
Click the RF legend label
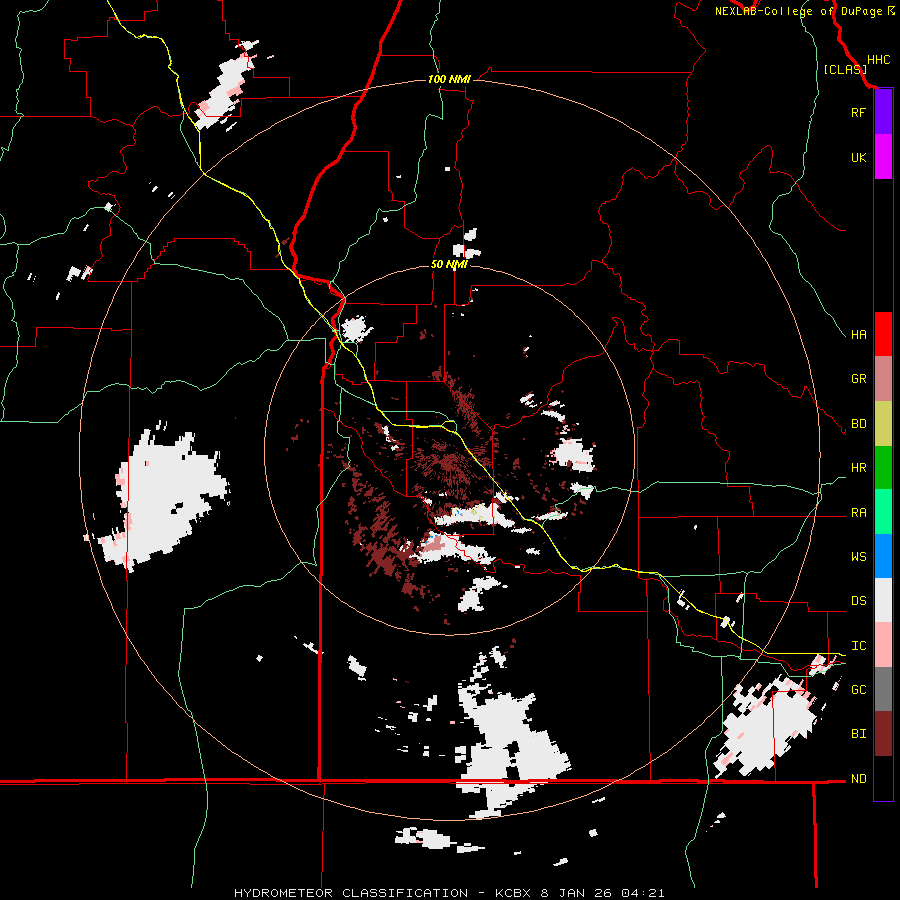(858, 112)
